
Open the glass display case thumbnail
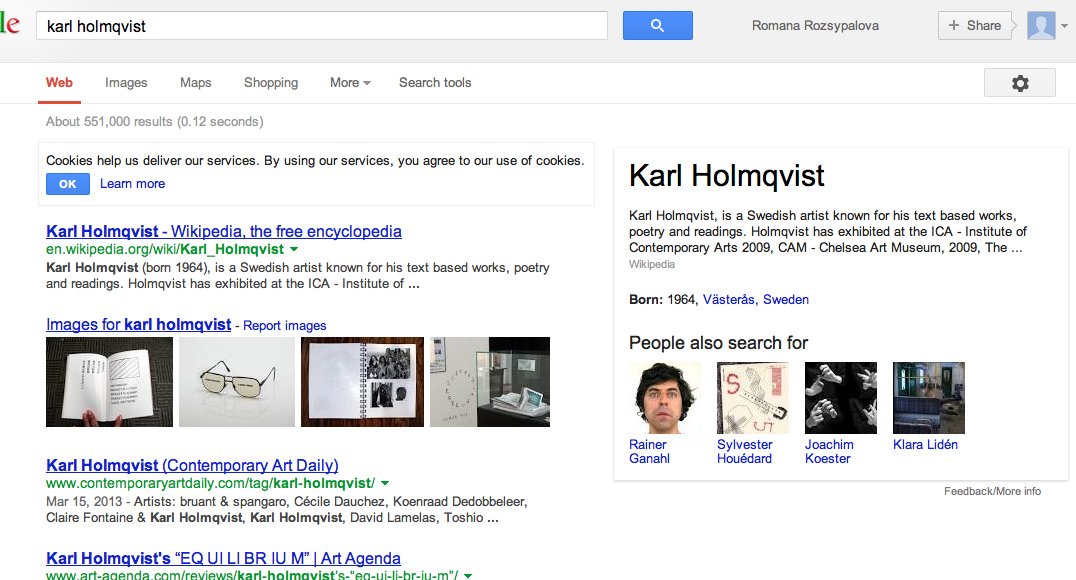[x=490, y=382]
